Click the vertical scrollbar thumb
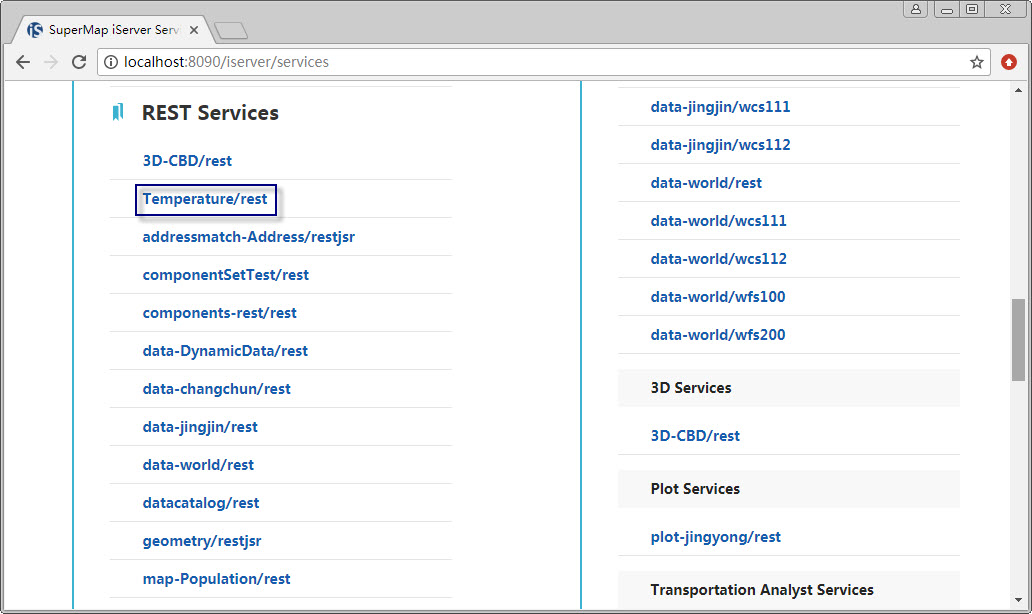Viewport: 1032px width, 614px height. [1018, 340]
